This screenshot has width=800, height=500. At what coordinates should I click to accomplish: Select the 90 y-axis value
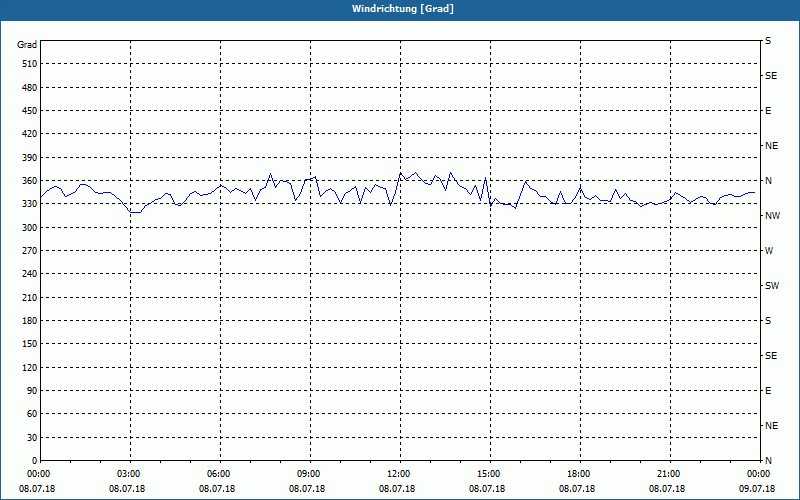(32, 391)
